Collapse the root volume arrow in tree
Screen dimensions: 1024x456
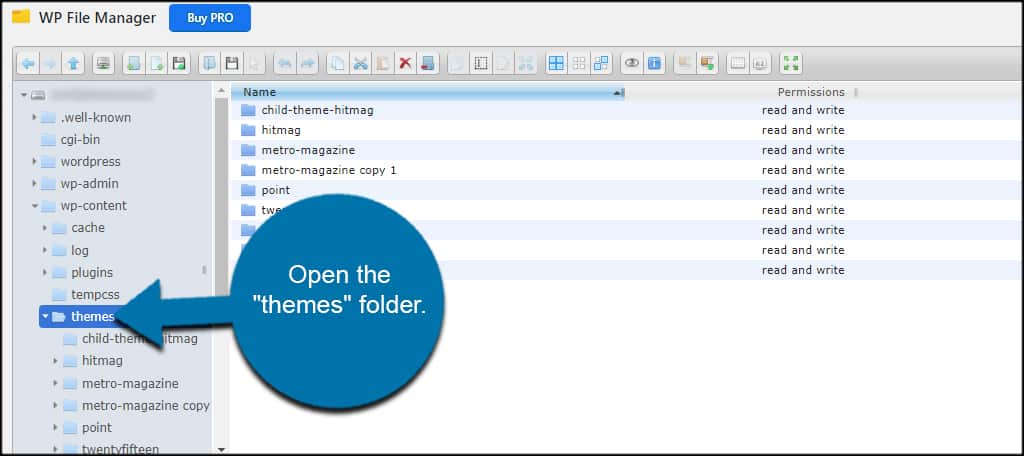click(24, 95)
